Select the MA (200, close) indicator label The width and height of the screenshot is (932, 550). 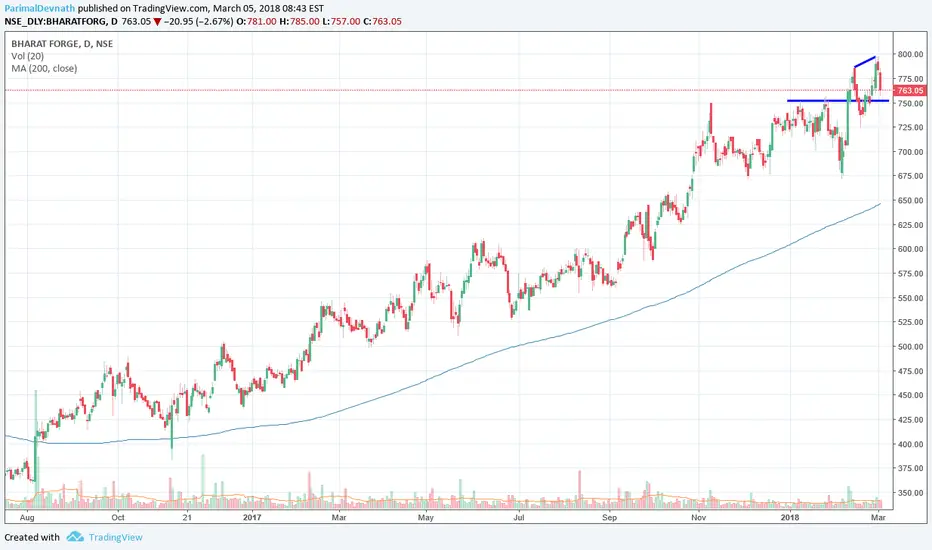point(44,68)
